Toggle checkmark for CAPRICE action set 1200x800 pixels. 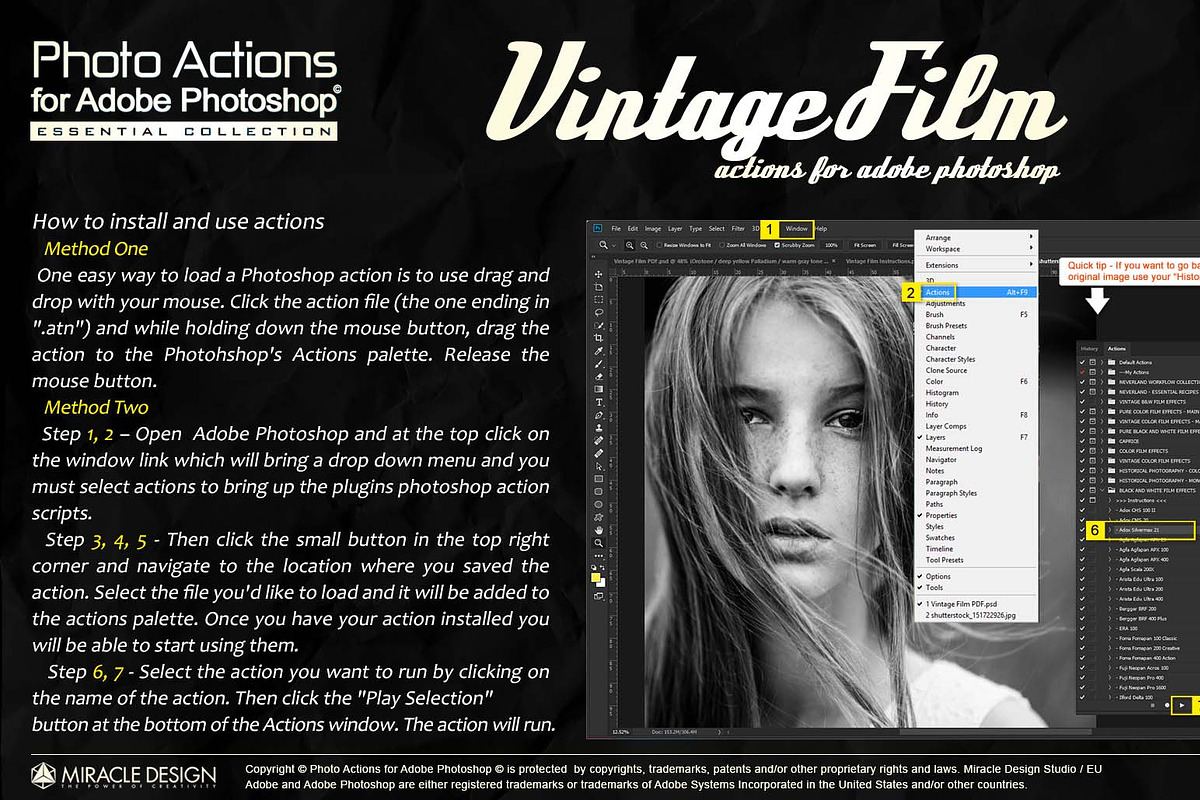point(1082,441)
